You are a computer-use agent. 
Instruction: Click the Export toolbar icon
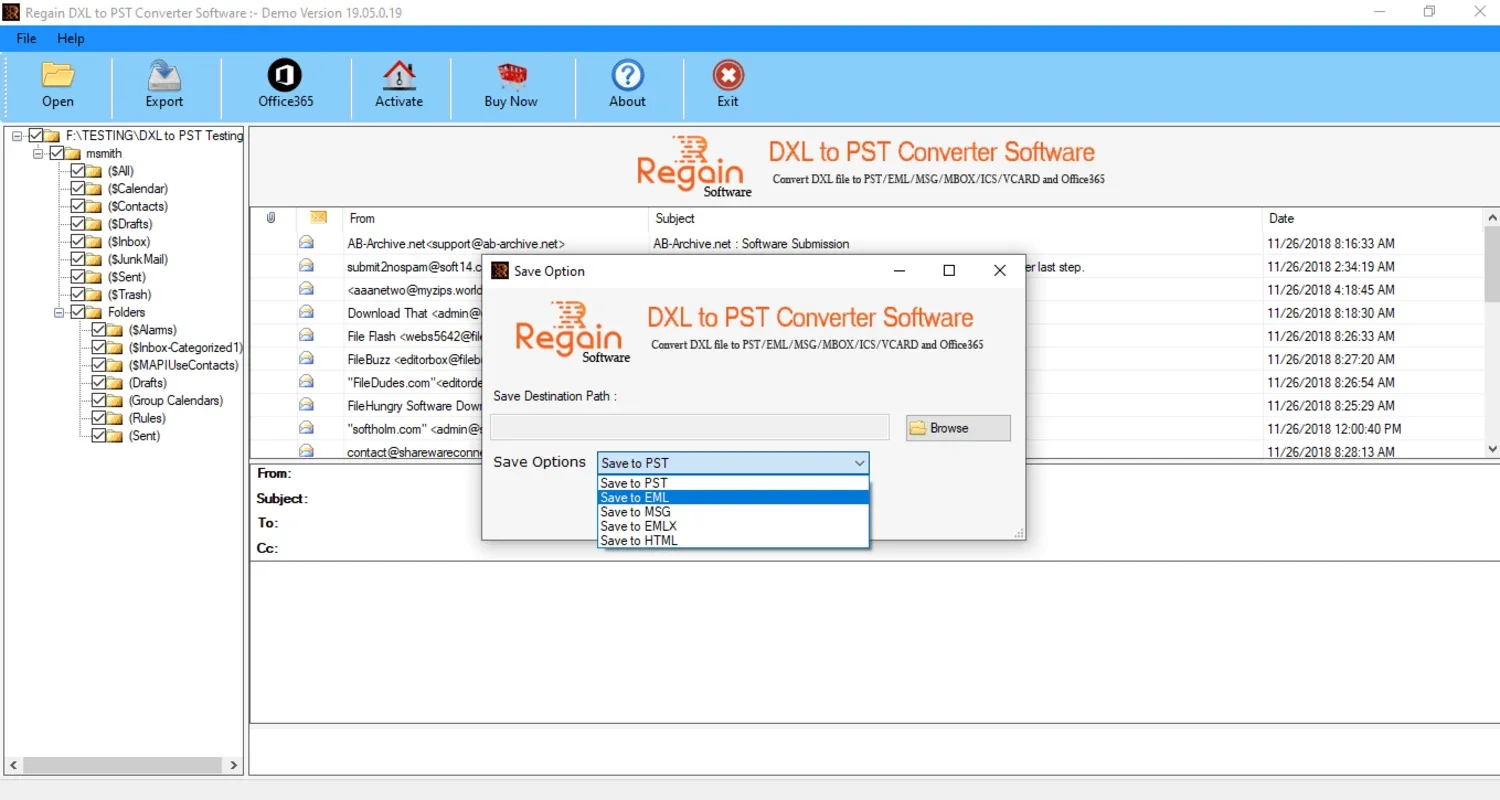[x=164, y=76]
